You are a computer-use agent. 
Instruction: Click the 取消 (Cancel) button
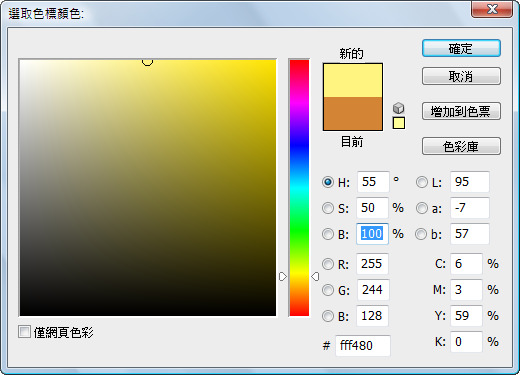coord(461,76)
